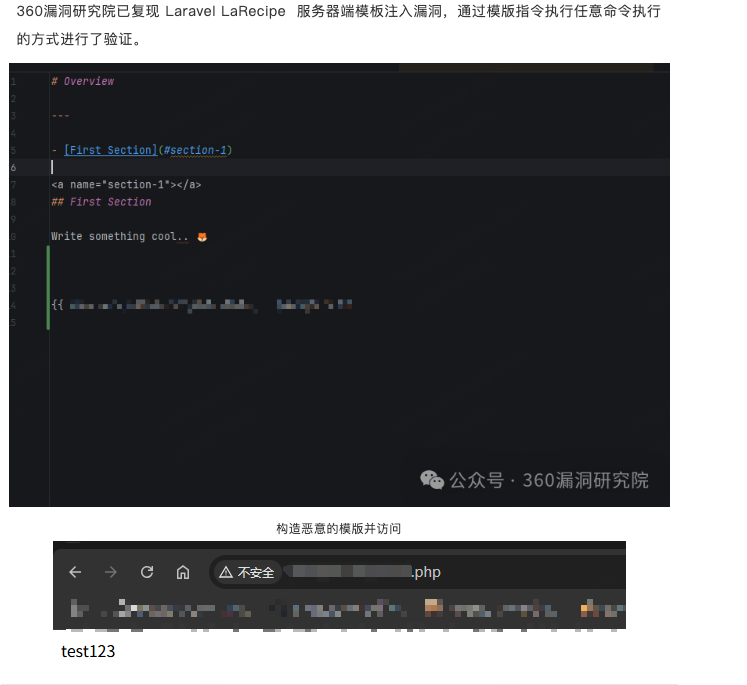Click the 'test123' output text

88,651
